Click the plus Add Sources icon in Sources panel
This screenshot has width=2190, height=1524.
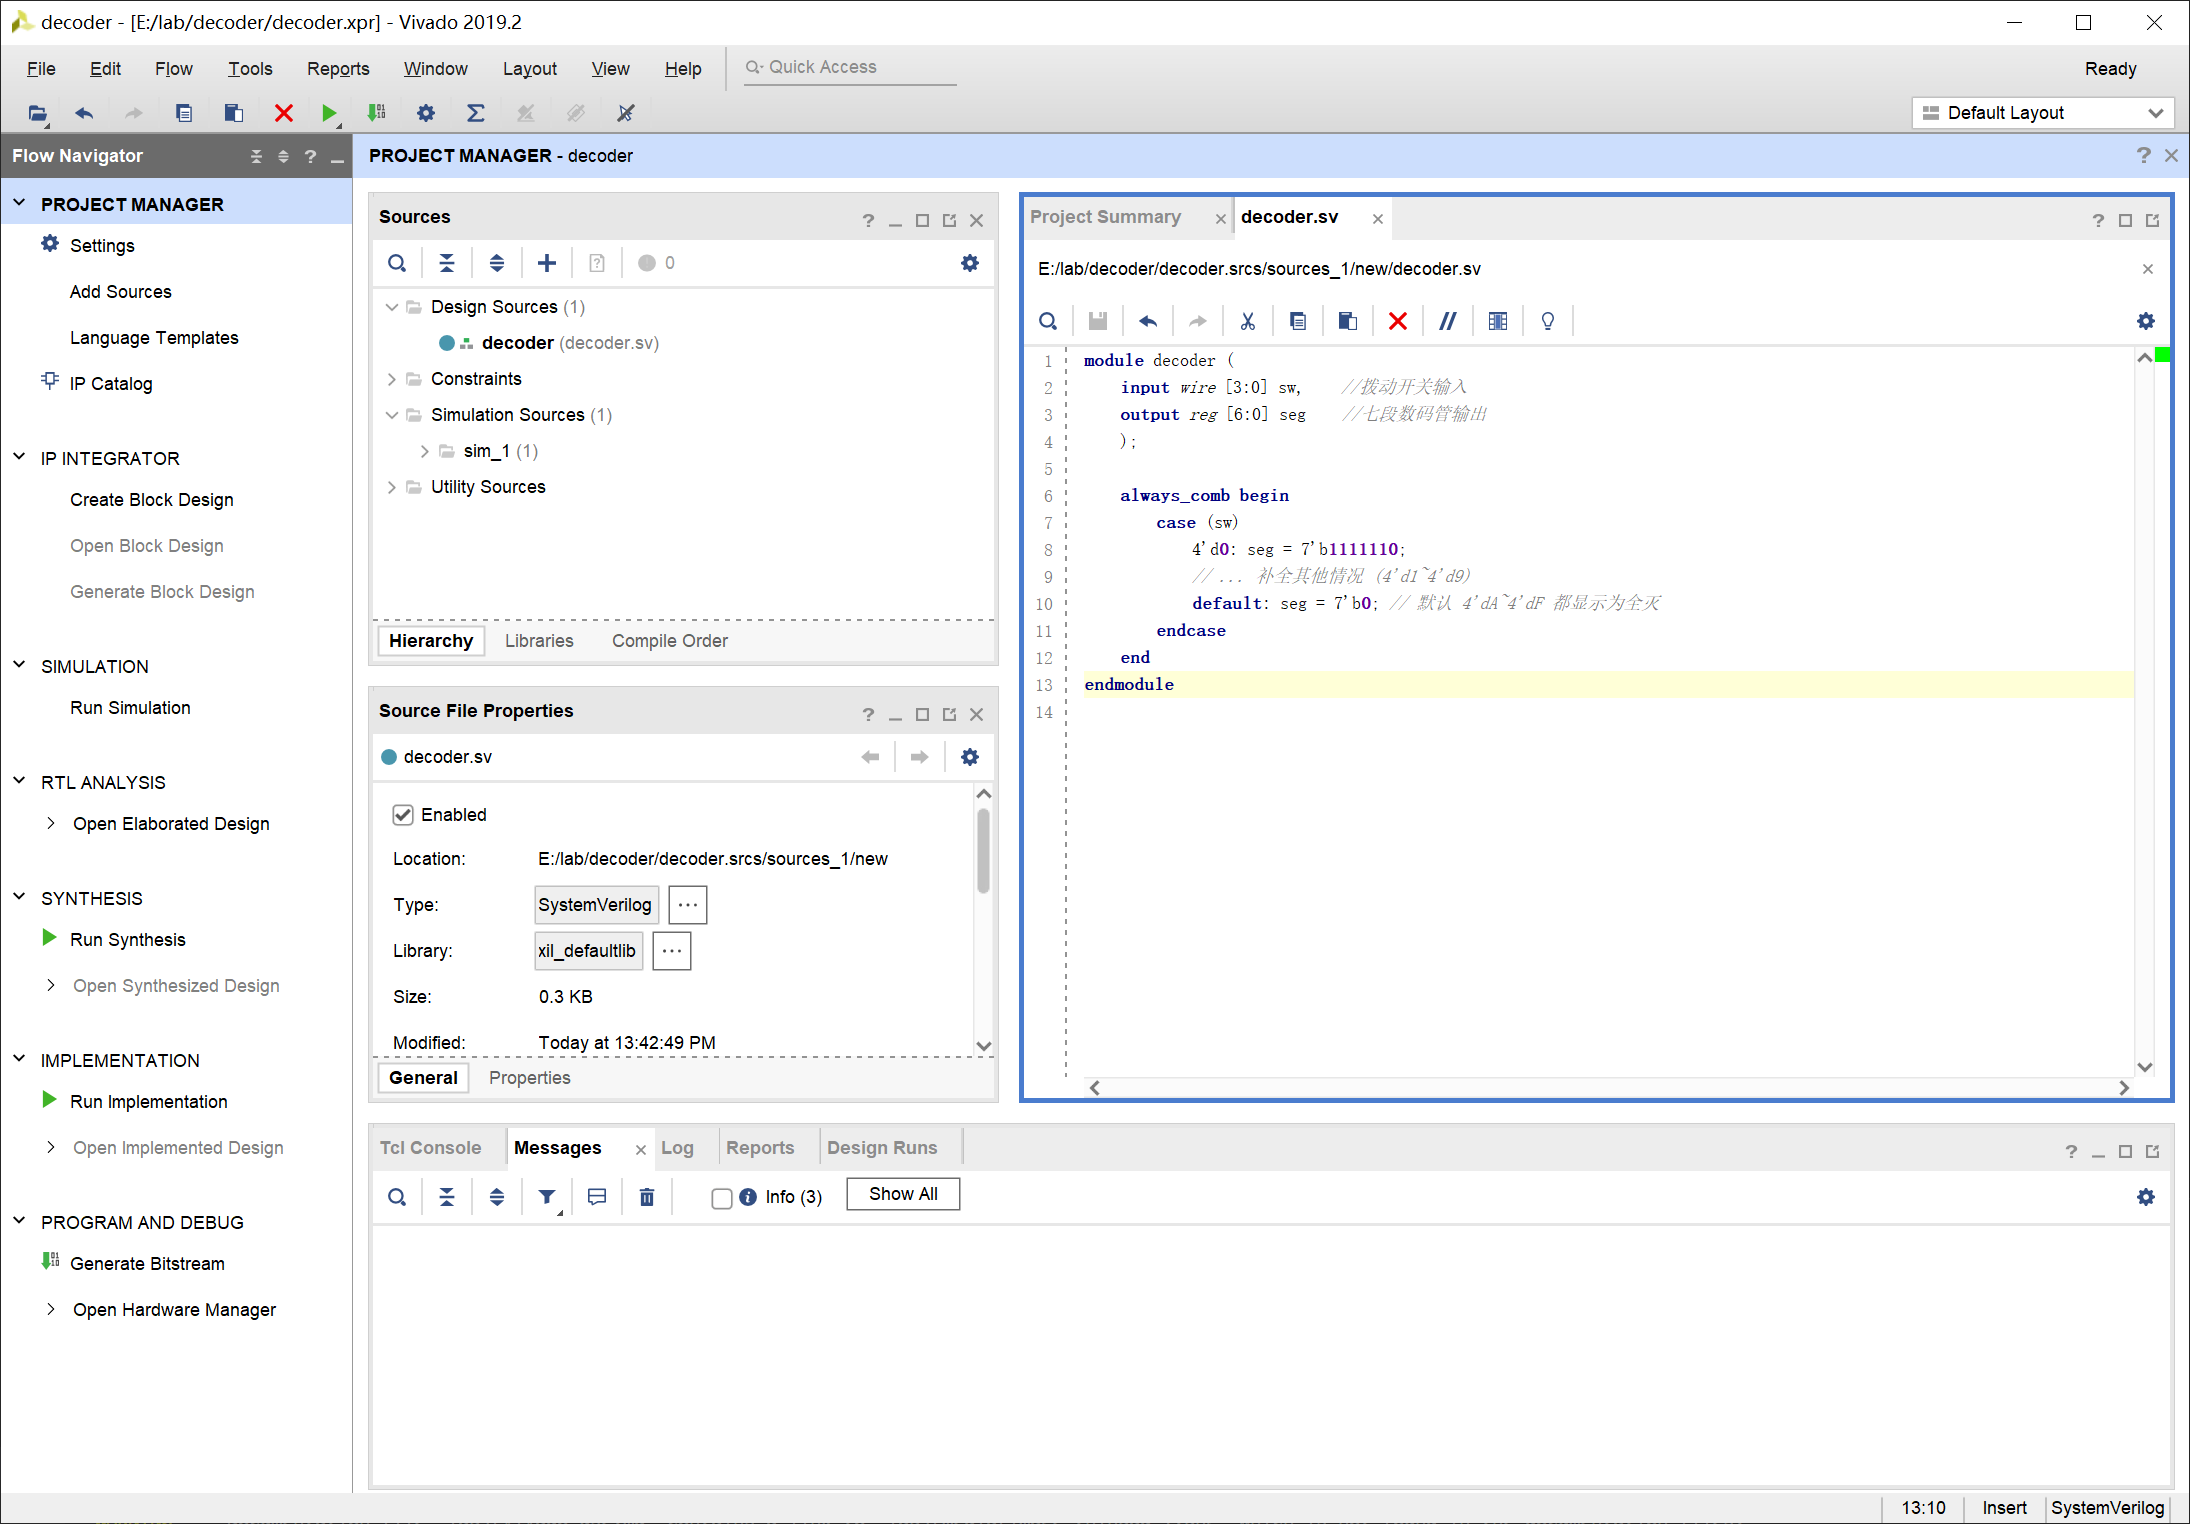(546, 263)
